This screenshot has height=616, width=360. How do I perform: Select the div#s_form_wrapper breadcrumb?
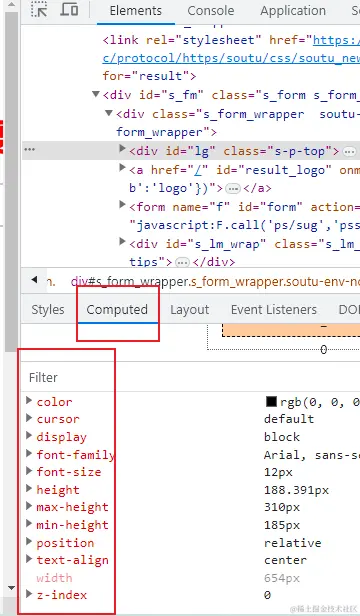coord(215,281)
